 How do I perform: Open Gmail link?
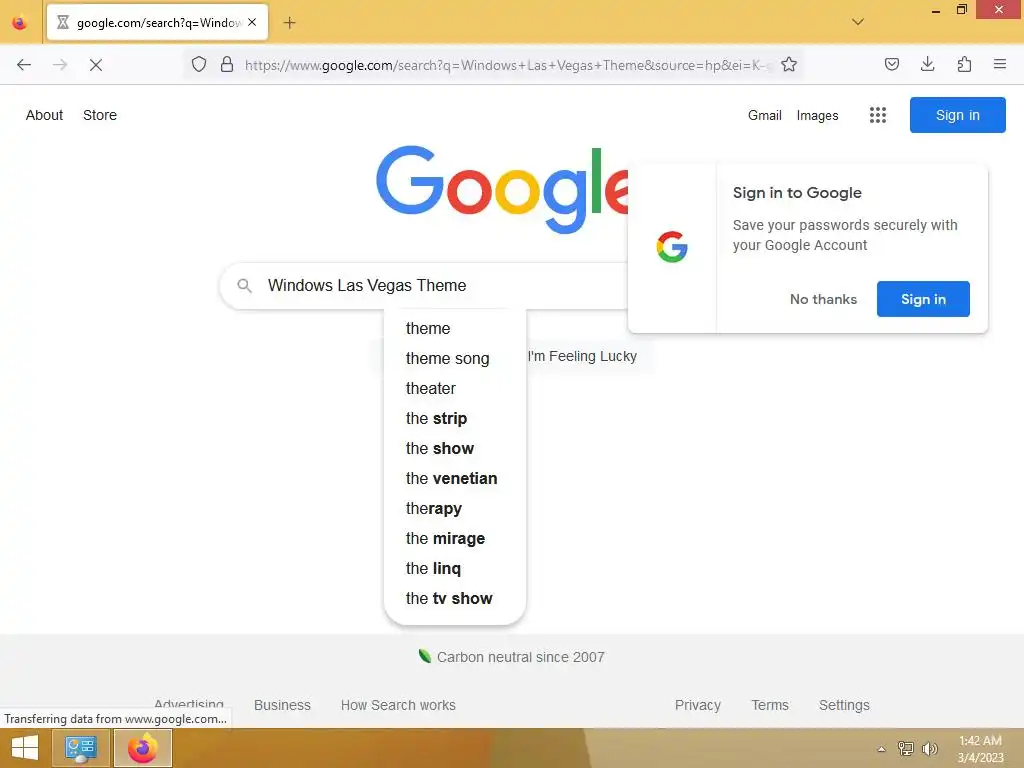[765, 115]
